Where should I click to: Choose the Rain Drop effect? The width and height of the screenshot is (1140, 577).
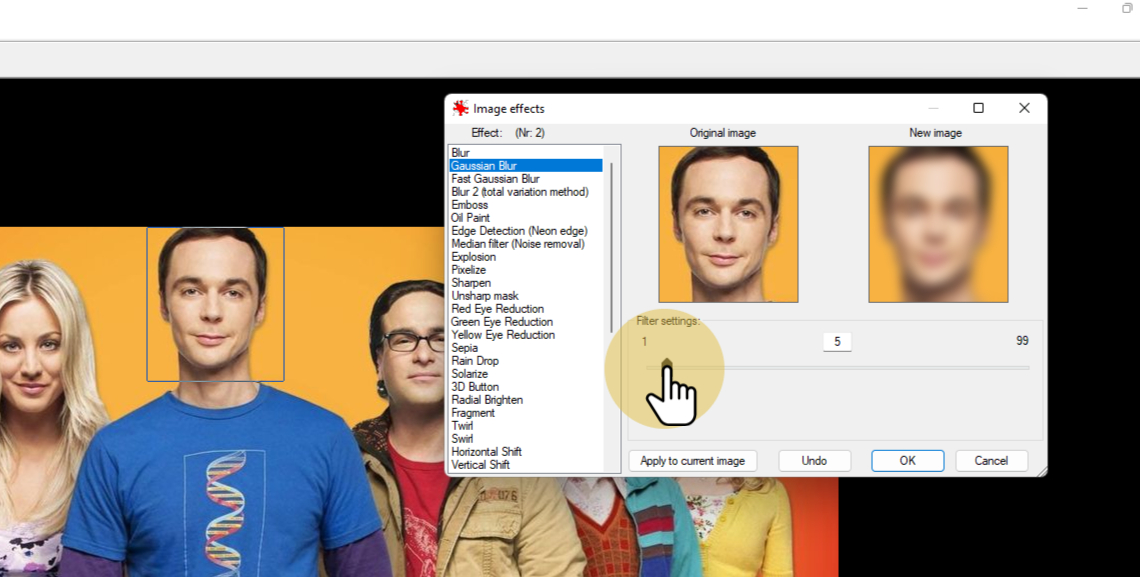(x=475, y=361)
